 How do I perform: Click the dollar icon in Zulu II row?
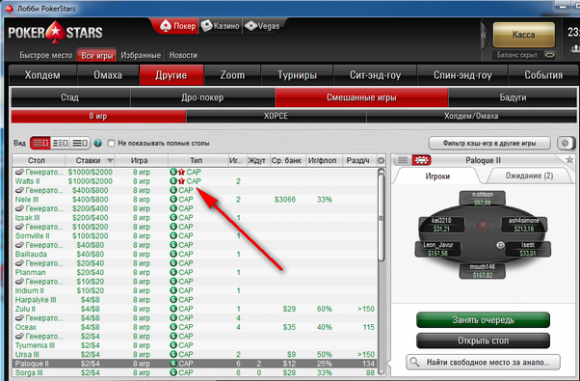pos(173,309)
